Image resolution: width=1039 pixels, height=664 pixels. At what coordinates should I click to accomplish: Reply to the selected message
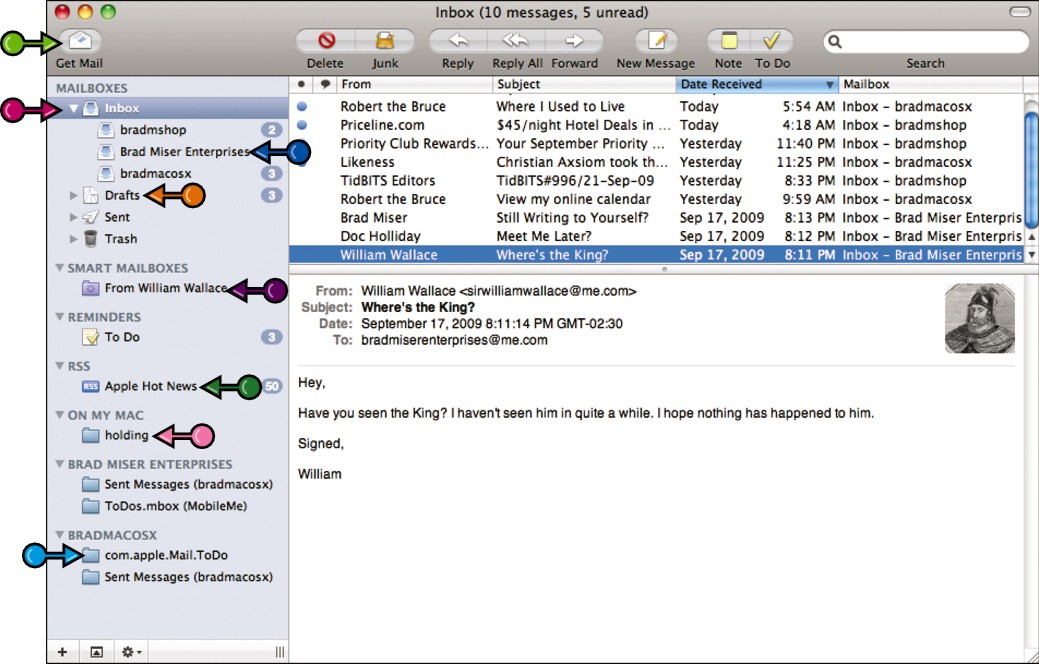coord(458,41)
